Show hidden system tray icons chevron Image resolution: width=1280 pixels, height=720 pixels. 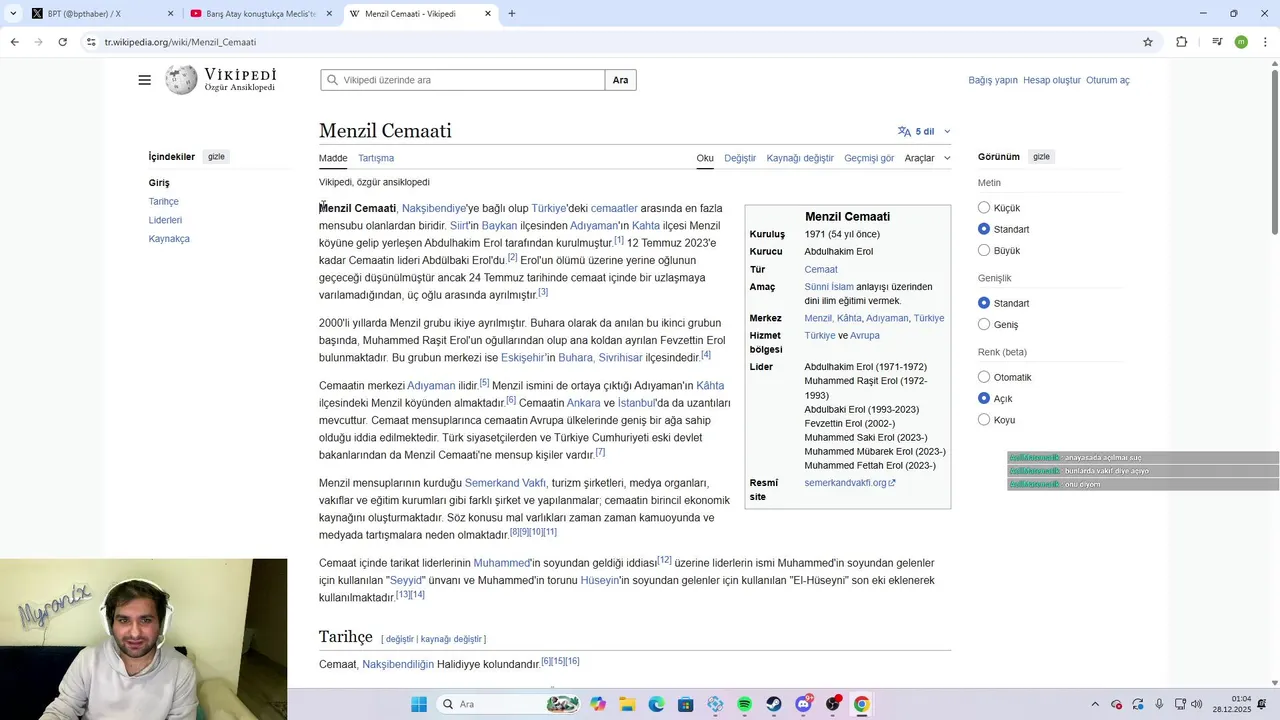pyautogui.click(x=1095, y=704)
